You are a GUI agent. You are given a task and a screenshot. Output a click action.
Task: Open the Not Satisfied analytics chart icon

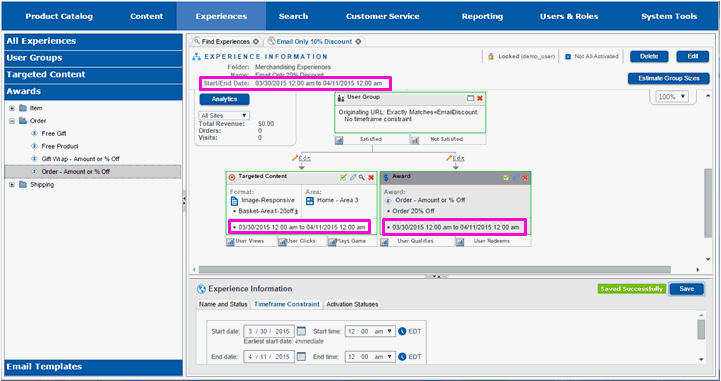(x=414, y=140)
